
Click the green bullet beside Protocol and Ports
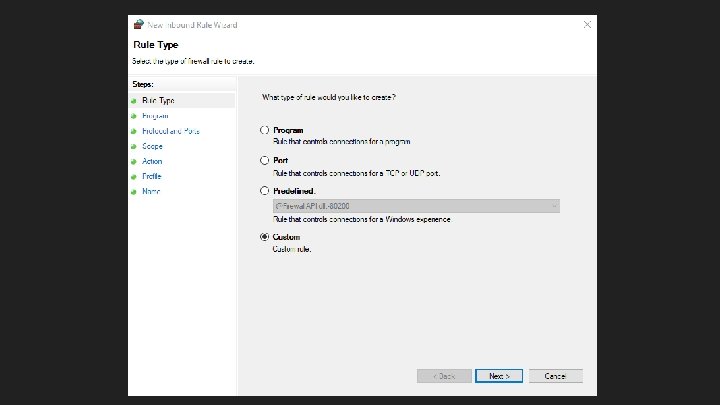coord(134,131)
